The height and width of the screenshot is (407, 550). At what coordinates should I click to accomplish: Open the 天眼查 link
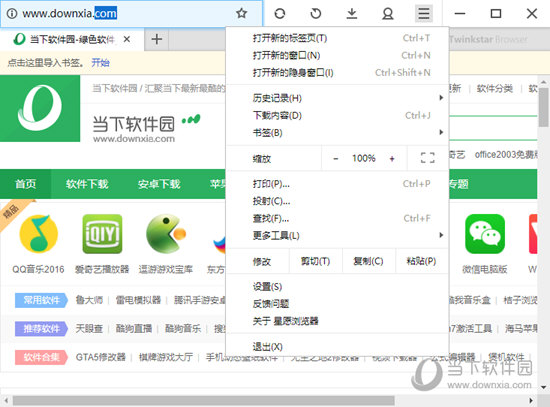89,329
